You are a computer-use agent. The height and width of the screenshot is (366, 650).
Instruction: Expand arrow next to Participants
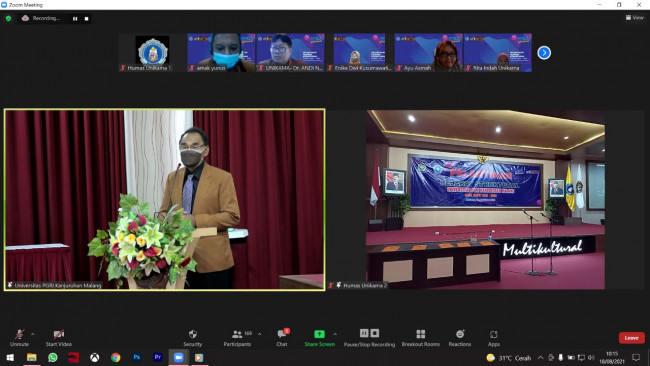260,334
